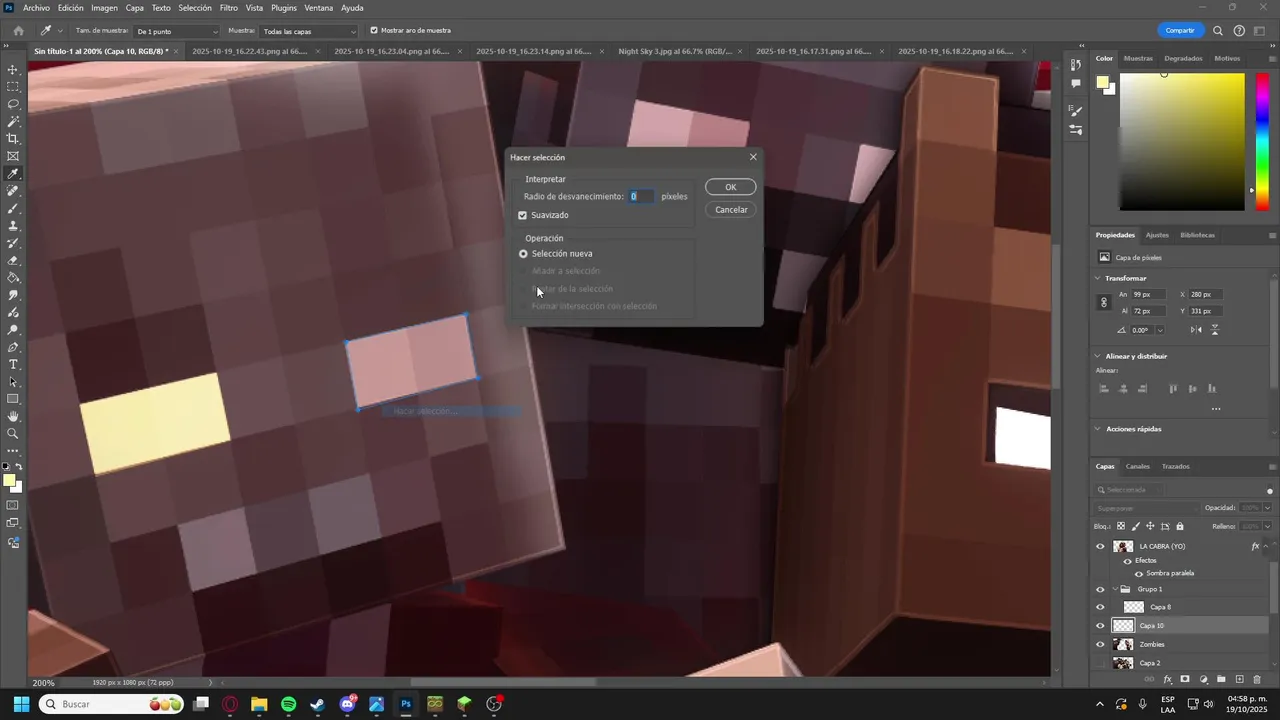
Task: Click the Compartir button
Action: click(1180, 30)
